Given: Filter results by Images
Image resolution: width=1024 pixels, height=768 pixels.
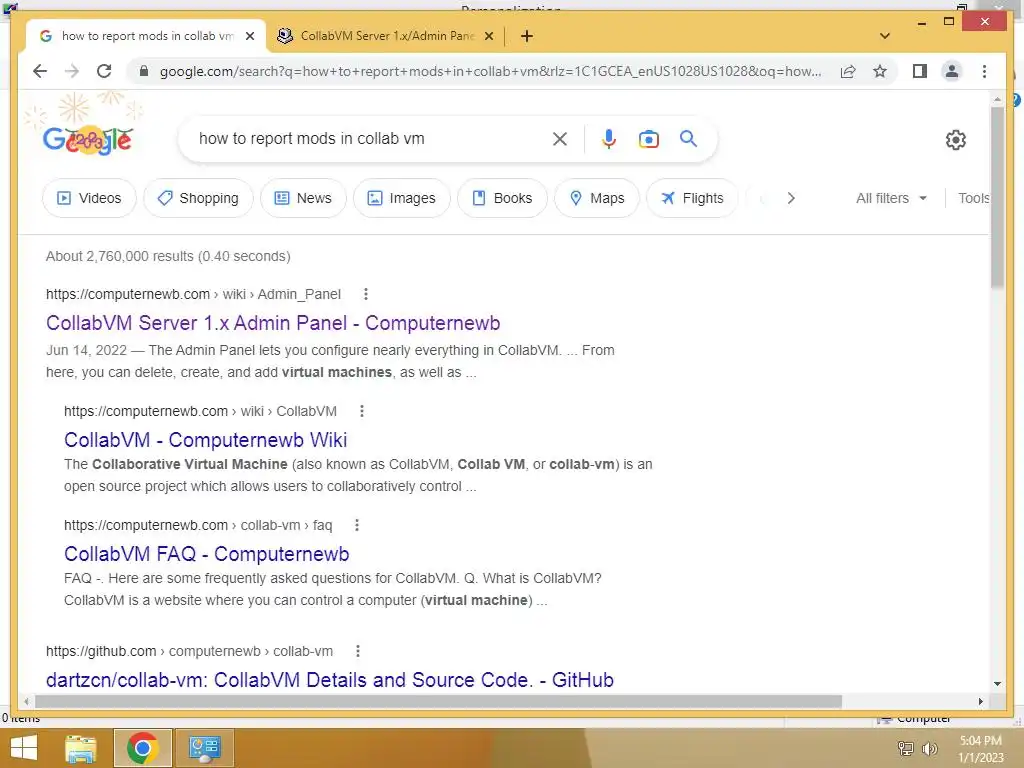Looking at the screenshot, I should click(402, 198).
